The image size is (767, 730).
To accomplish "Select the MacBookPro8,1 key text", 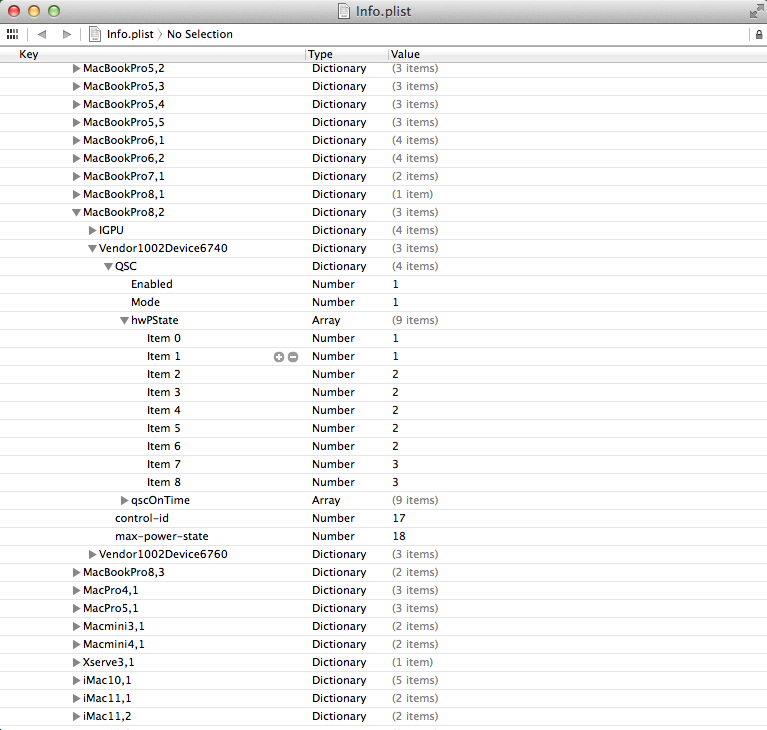I will click(x=124, y=194).
